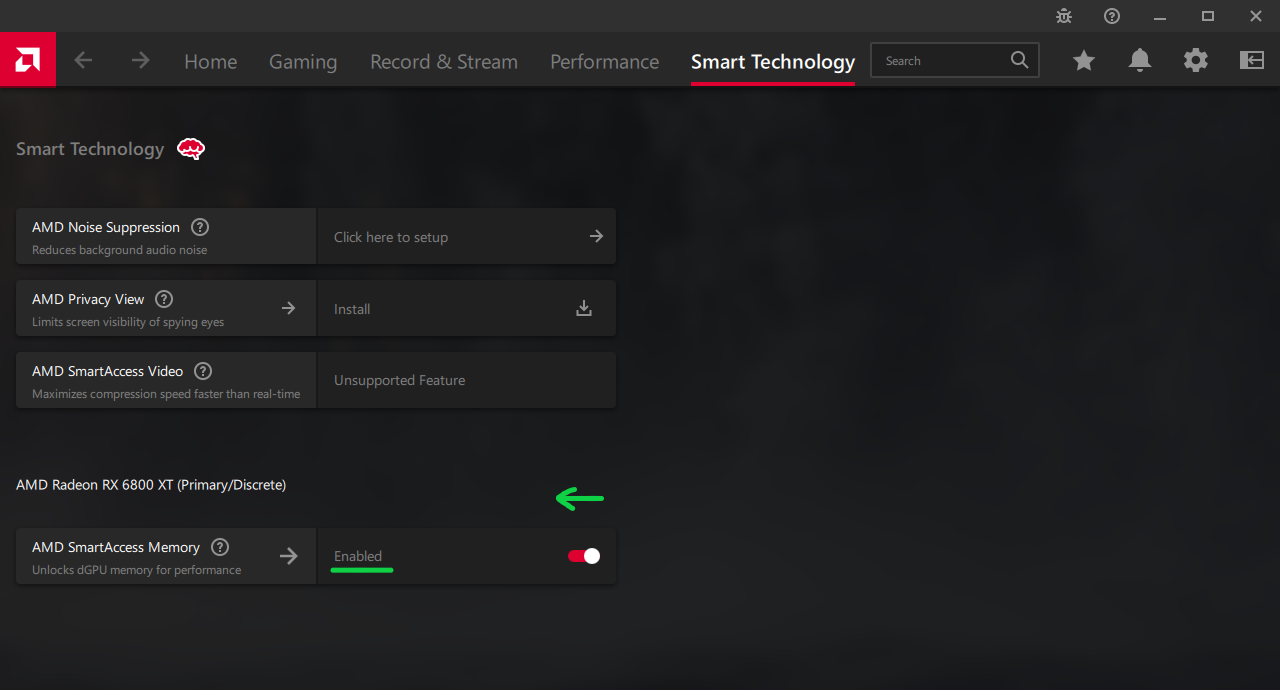
Task: Click the magnifying glass search icon
Action: pyautogui.click(x=1019, y=60)
